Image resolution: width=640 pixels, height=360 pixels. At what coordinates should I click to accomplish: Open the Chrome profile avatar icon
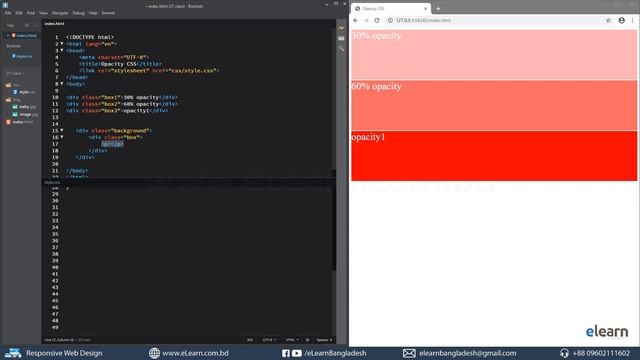pos(621,20)
